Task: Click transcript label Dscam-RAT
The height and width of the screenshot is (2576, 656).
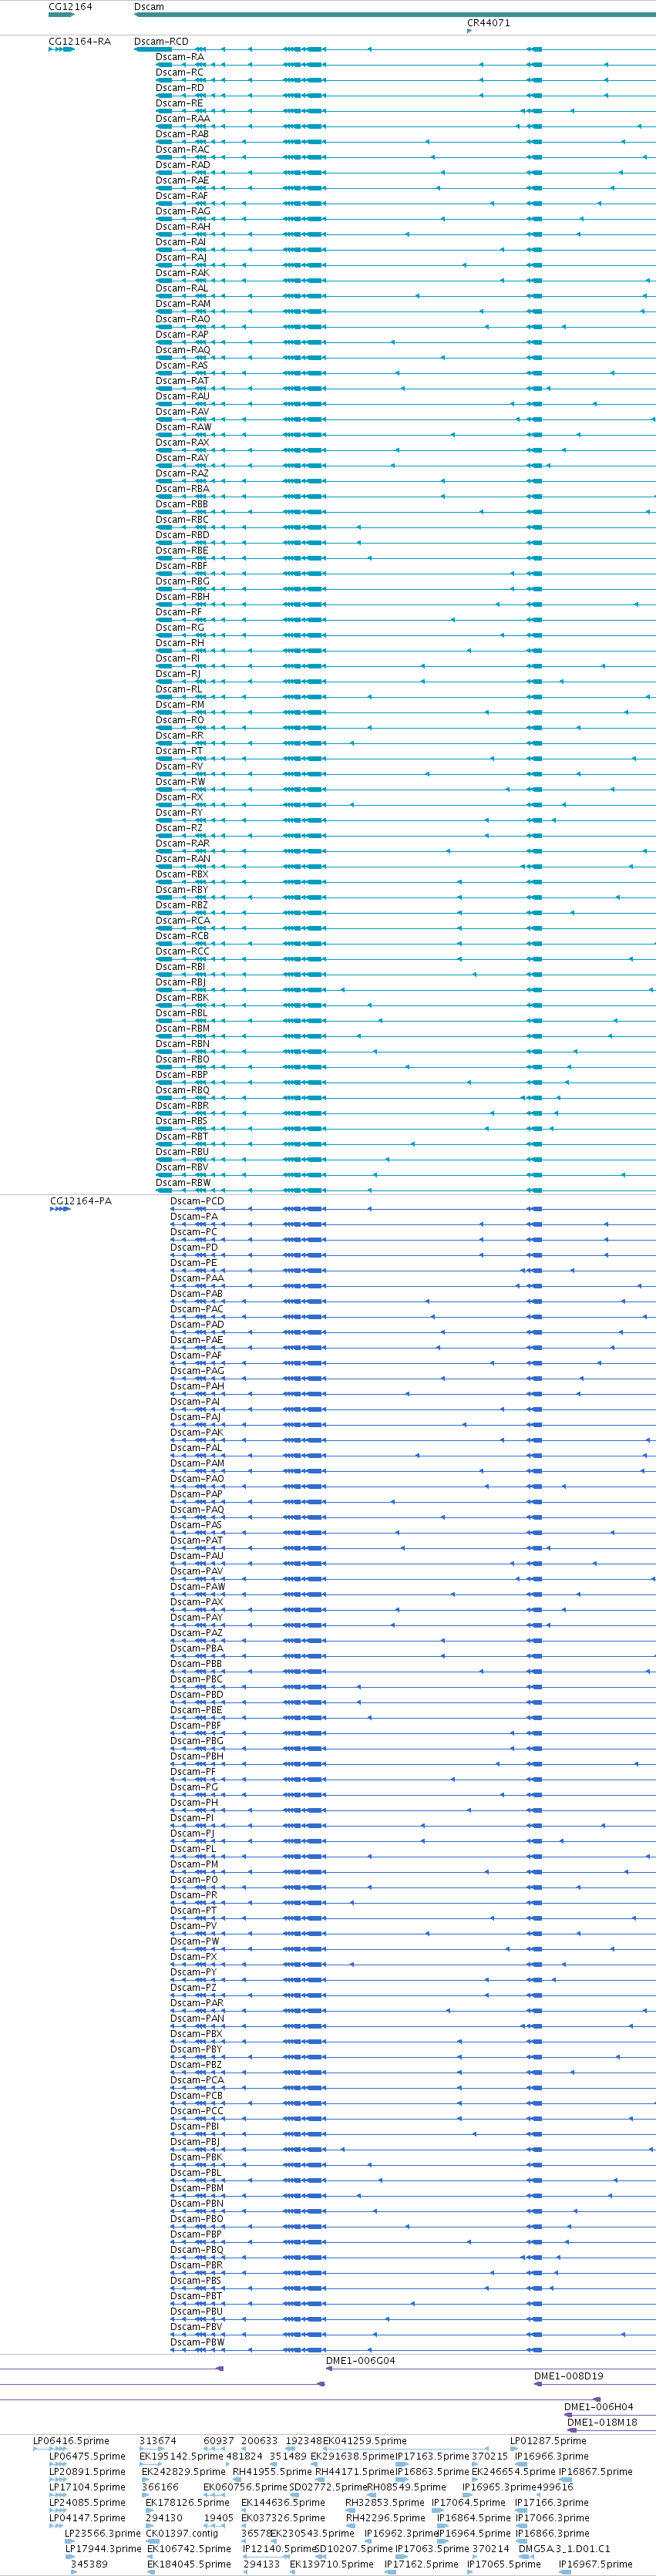Action: point(183,381)
